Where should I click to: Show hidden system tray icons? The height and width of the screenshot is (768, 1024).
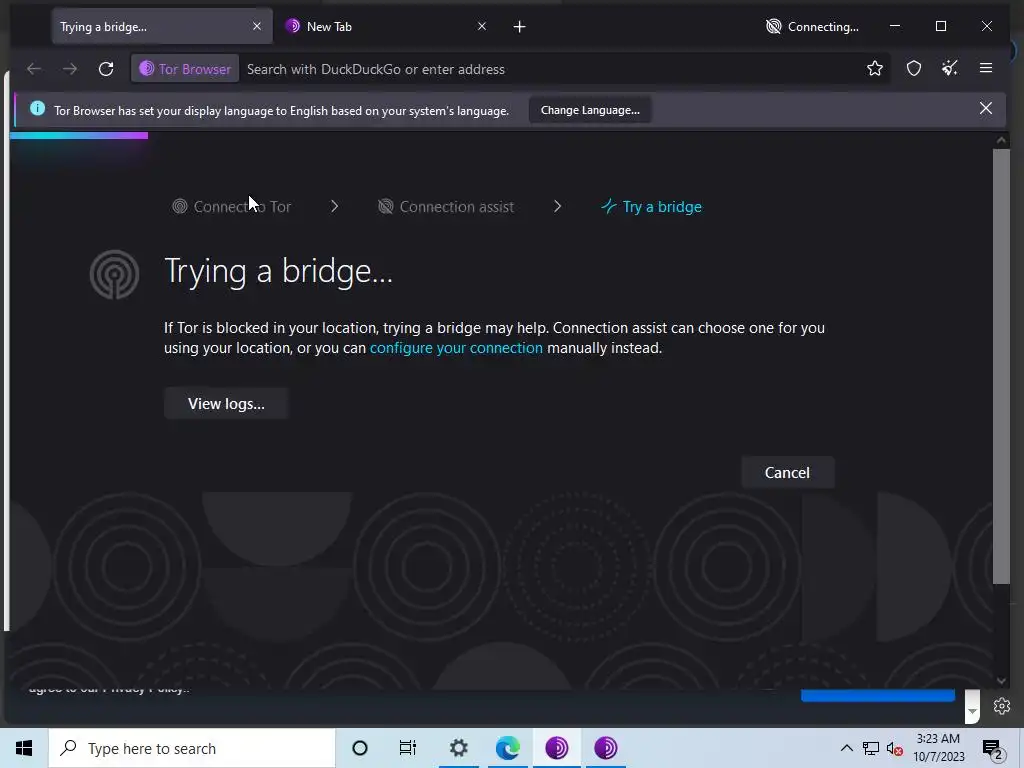[846, 748]
